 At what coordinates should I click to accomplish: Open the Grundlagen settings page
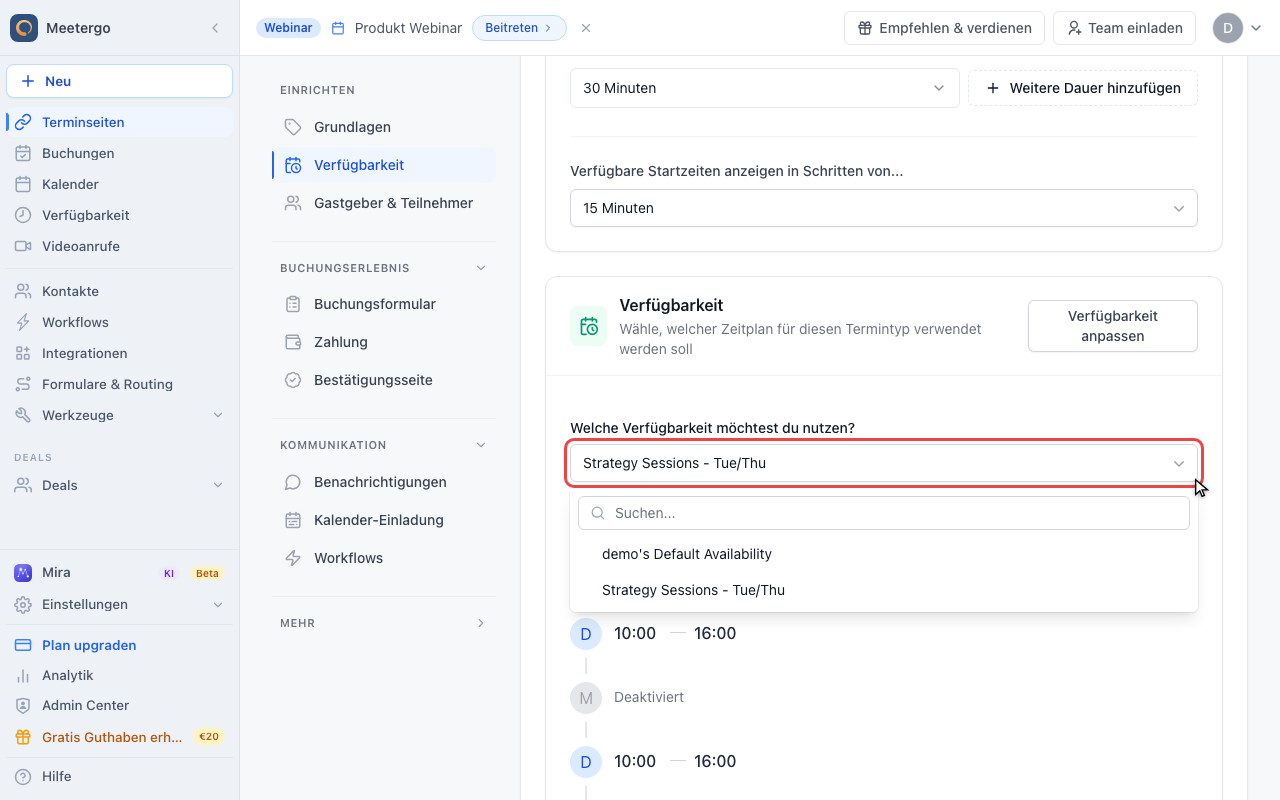[384, 127]
